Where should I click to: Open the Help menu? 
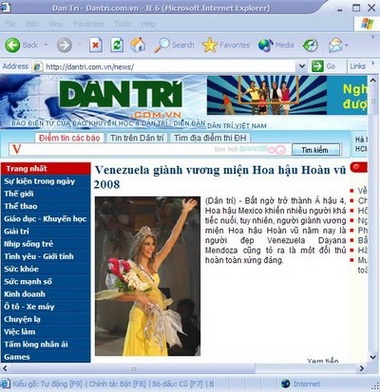(x=148, y=24)
